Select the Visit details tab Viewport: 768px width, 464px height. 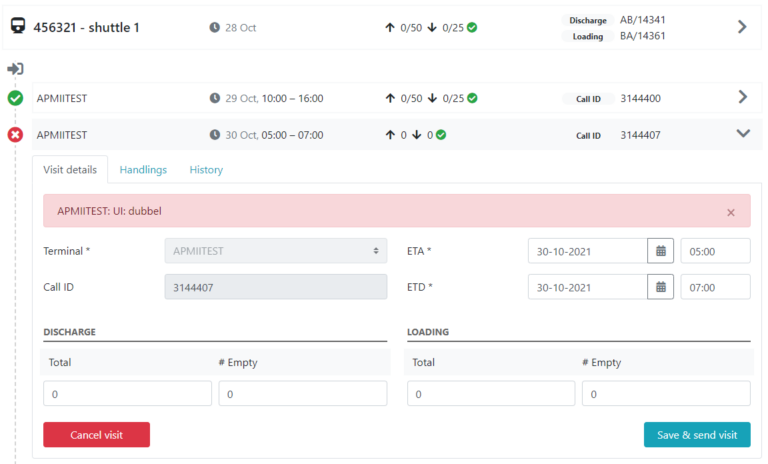[70, 170]
